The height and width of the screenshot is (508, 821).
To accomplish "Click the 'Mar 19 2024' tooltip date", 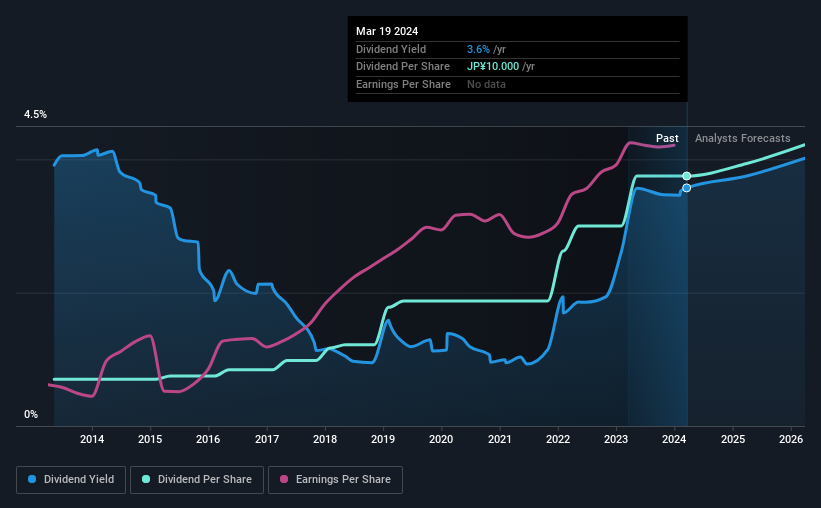I will pyautogui.click(x=387, y=31).
